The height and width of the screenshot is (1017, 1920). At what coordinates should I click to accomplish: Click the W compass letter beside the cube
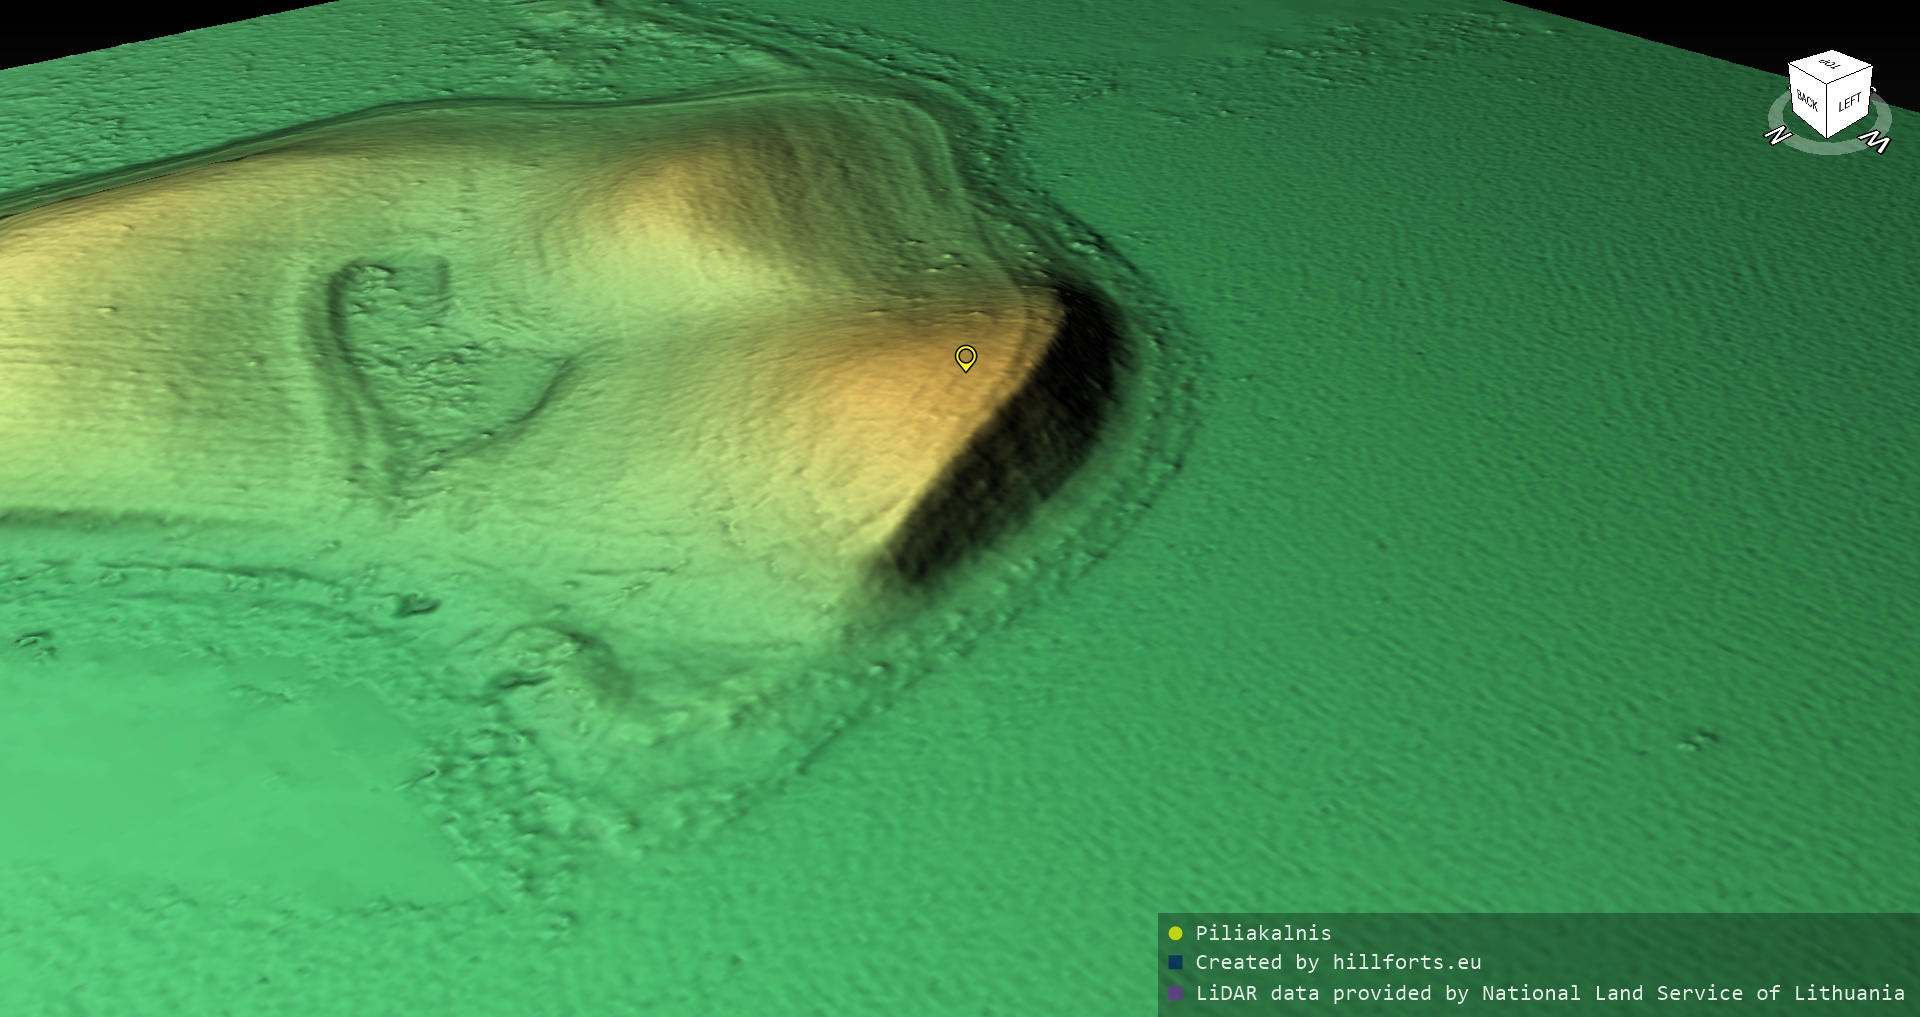pos(1879,144)
